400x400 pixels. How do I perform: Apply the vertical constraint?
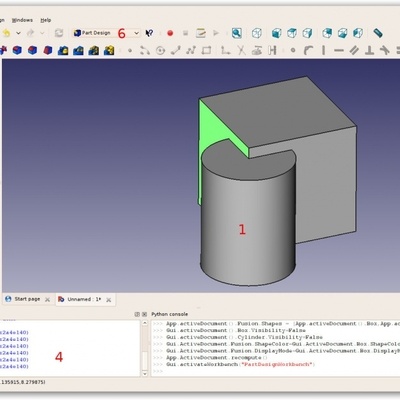324,50
